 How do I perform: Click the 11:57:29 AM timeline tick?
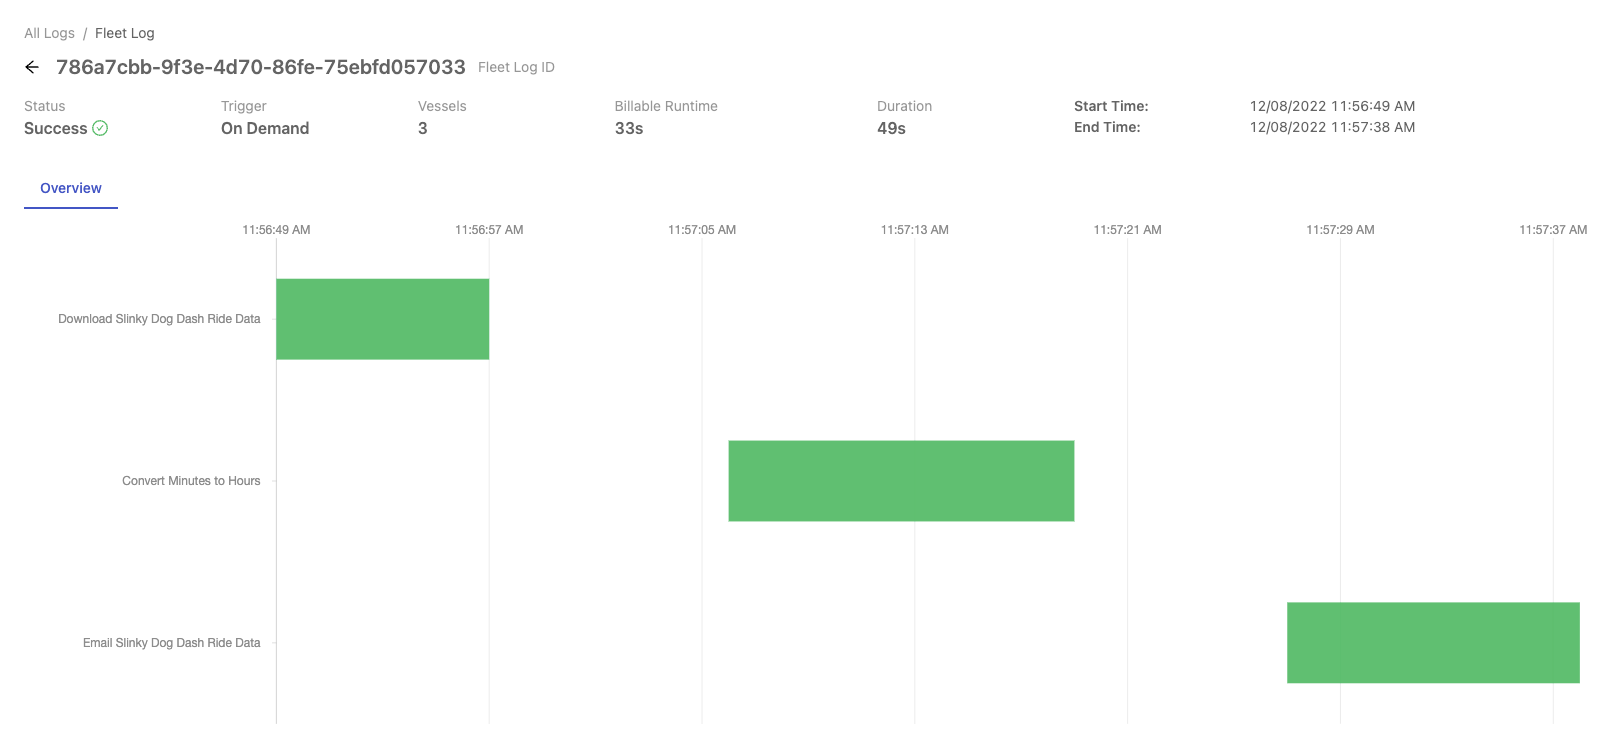1340,230
